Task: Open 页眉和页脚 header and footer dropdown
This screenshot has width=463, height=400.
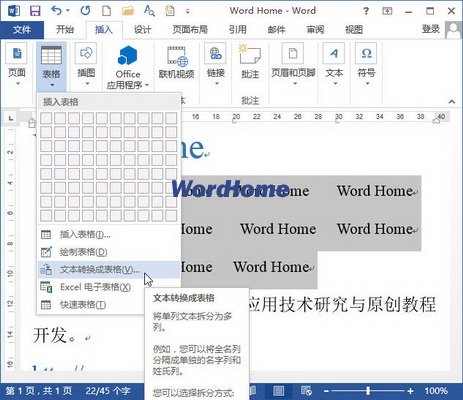Action: click(293, 65)
